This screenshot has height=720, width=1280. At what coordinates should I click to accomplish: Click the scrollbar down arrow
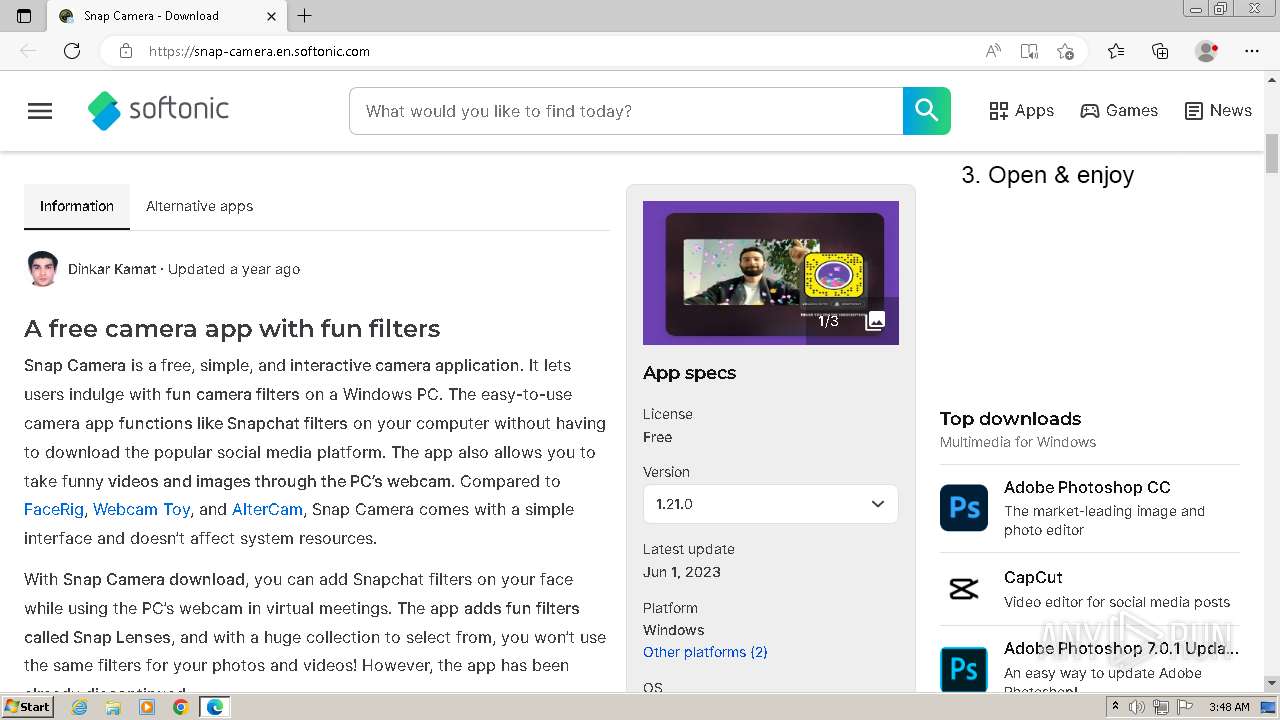(x=1272, y=684)
